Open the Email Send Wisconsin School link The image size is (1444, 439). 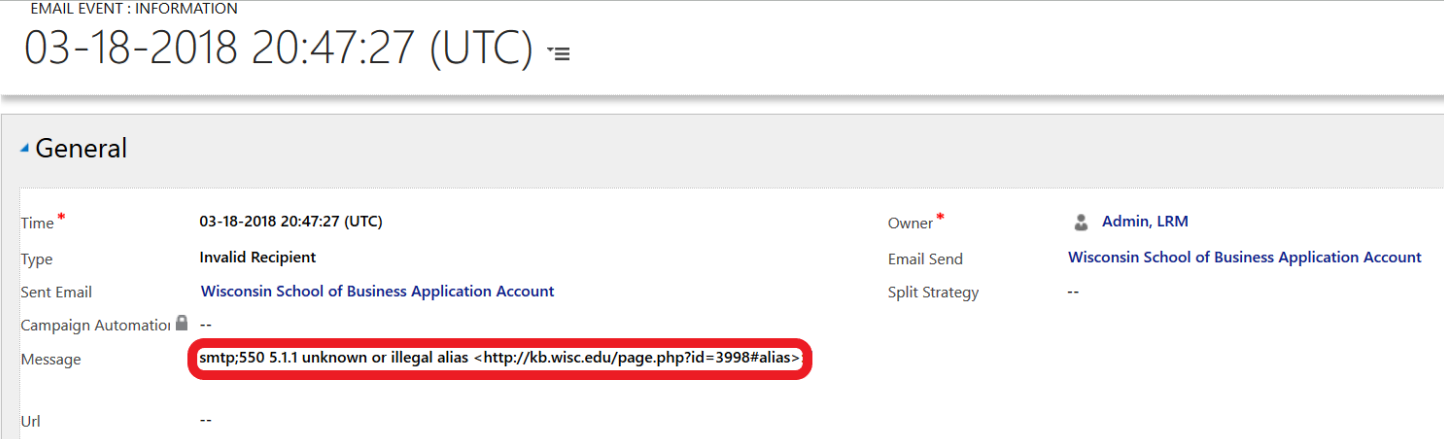pos(1244,258)
